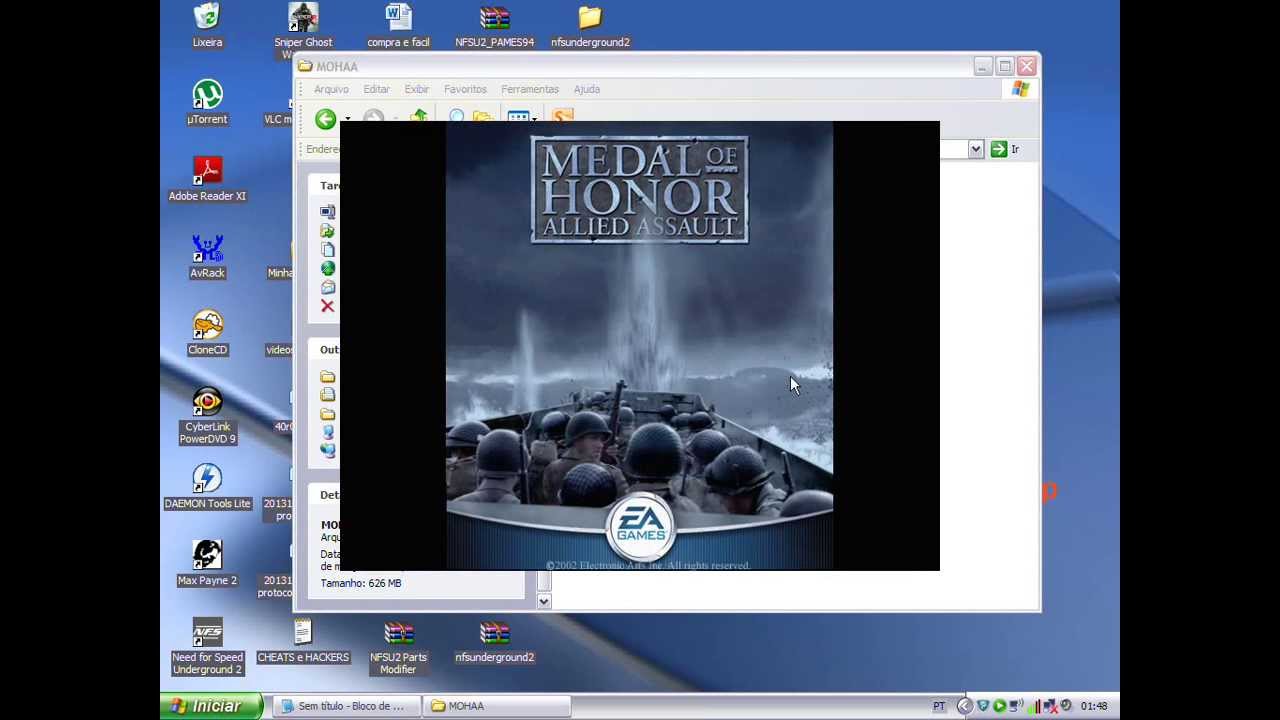Click the globe publish-to-web task icon
This screenshot has height=720, width=1280.
(327, 268)
